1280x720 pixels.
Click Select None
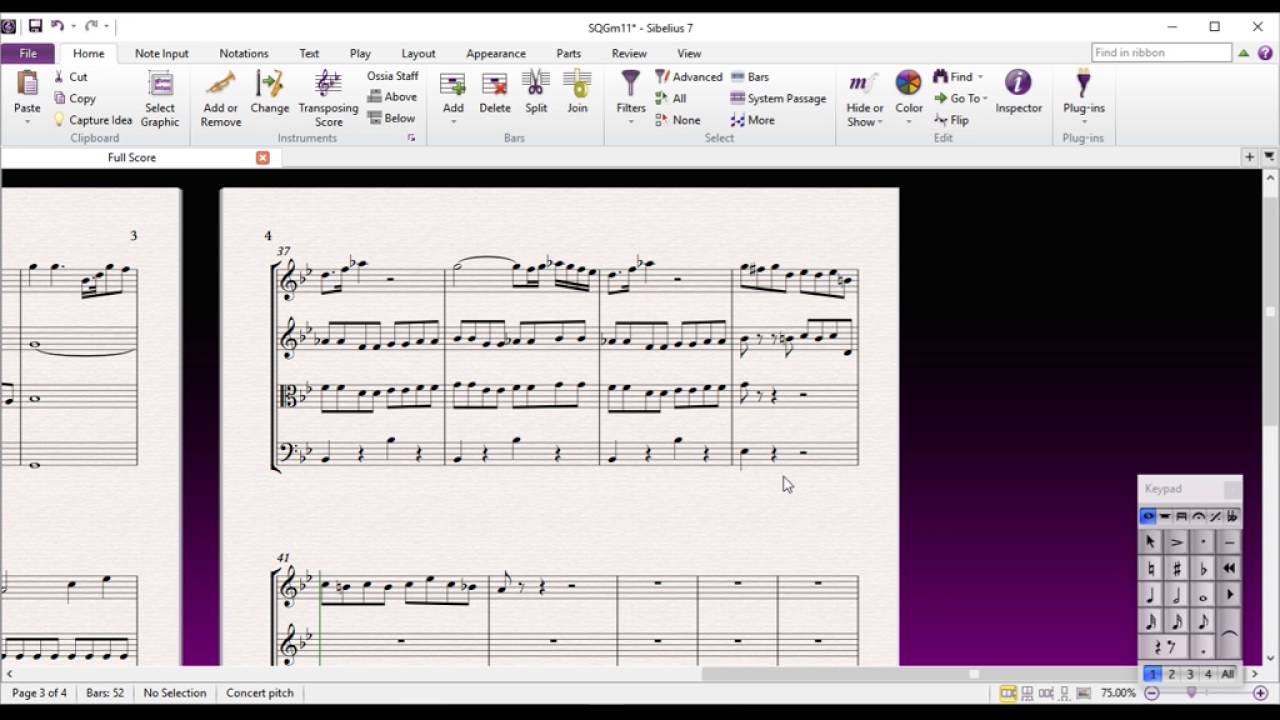677,120
